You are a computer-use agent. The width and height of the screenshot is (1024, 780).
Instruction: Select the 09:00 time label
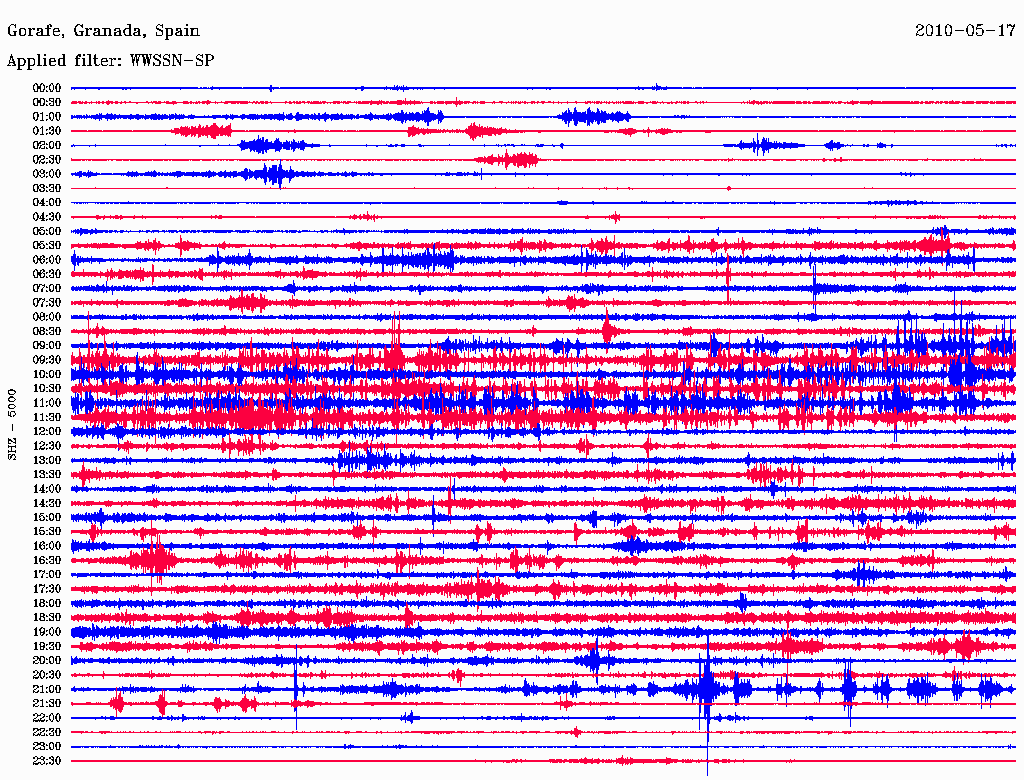pos(46,346)
